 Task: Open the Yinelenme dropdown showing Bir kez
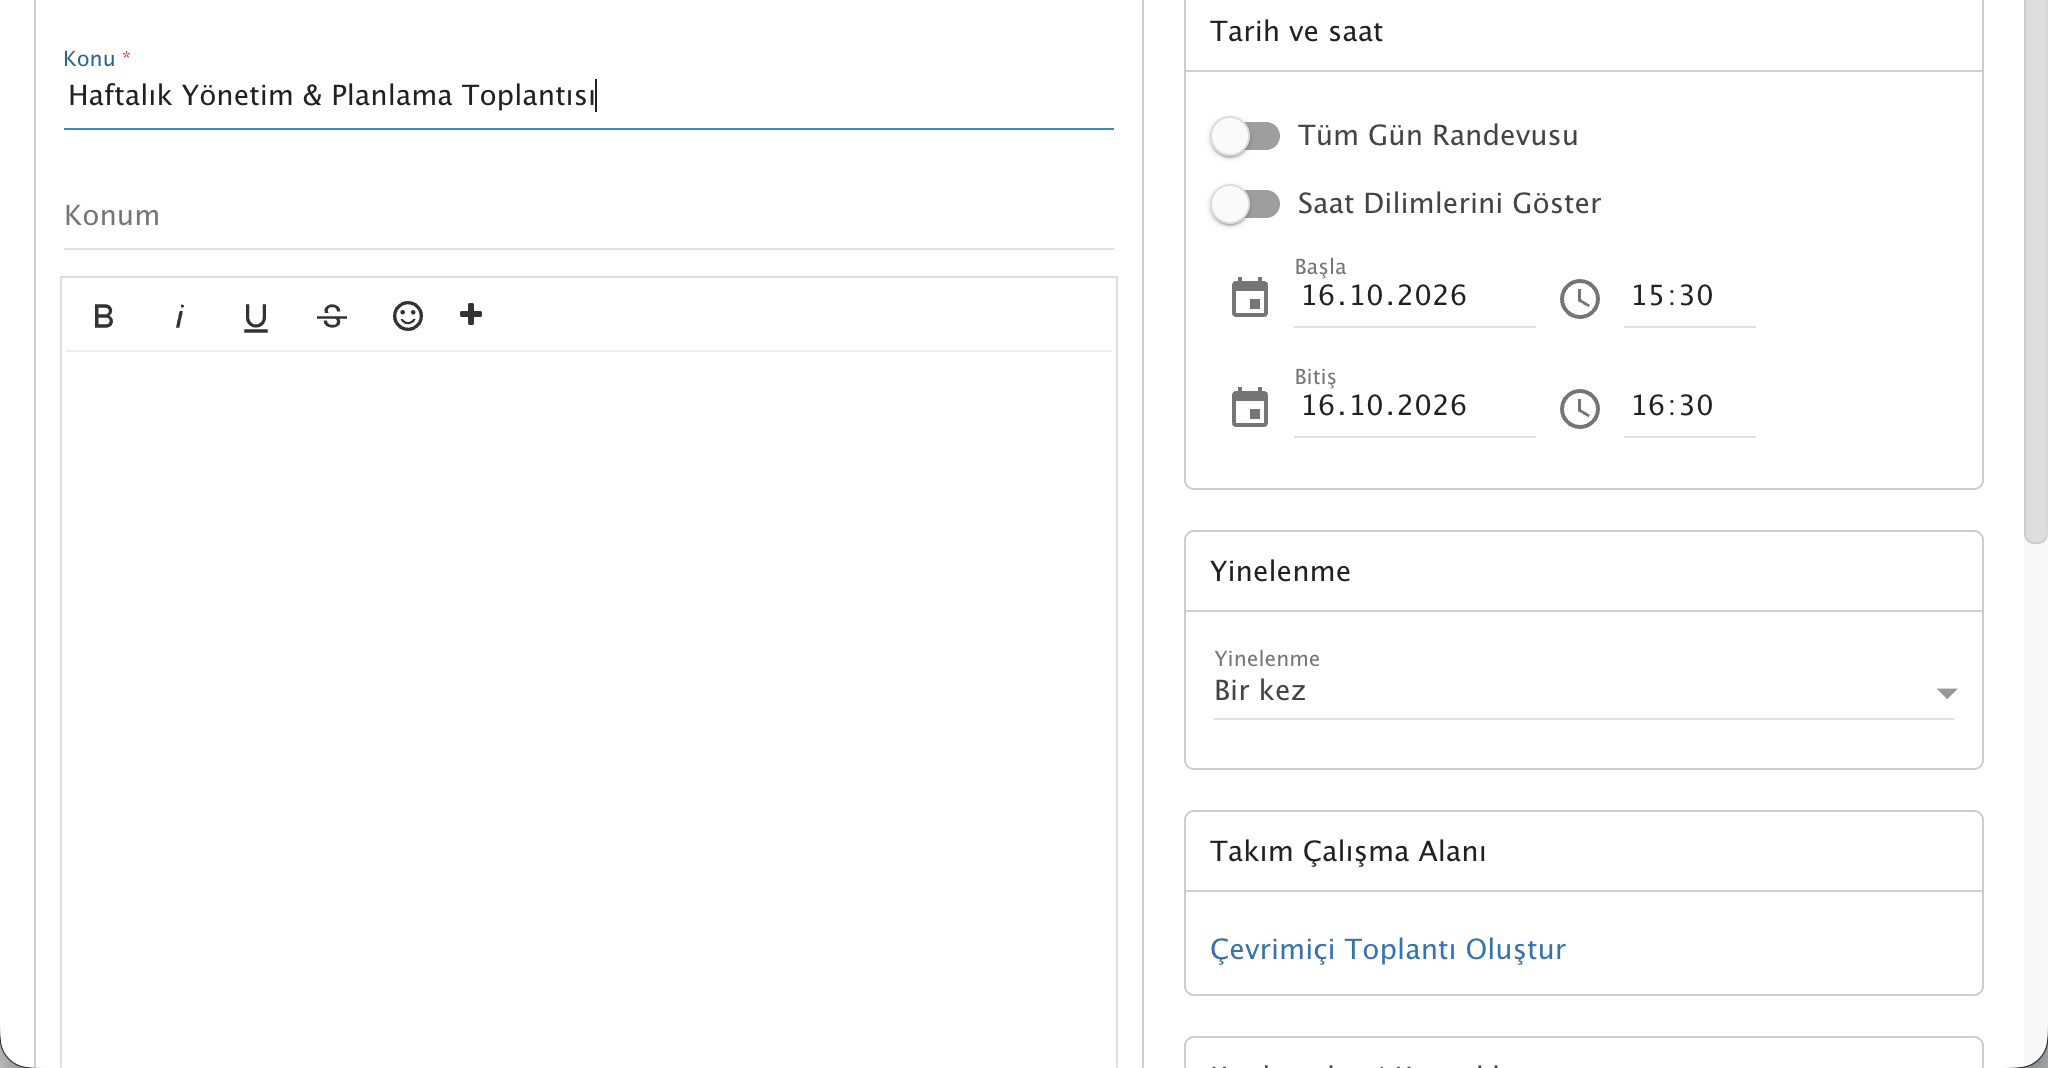pyautogui.click(x=1584, y=690)
